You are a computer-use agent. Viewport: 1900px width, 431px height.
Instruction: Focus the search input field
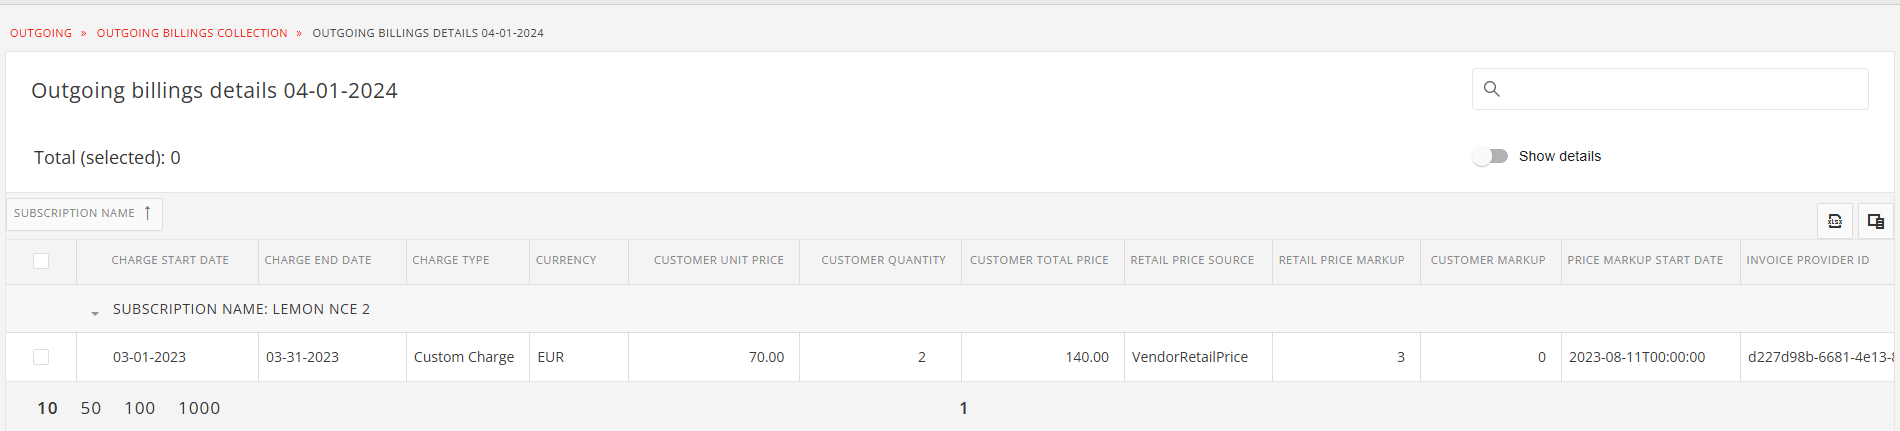coord(1670,89)
